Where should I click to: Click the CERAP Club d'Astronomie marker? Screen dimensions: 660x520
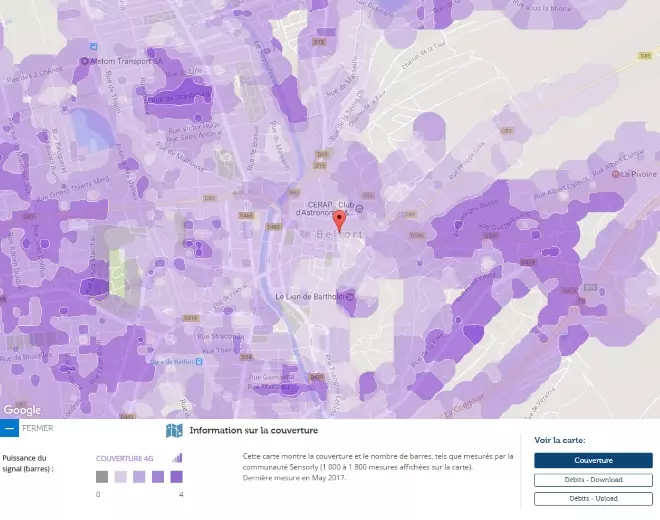point(359,208)
